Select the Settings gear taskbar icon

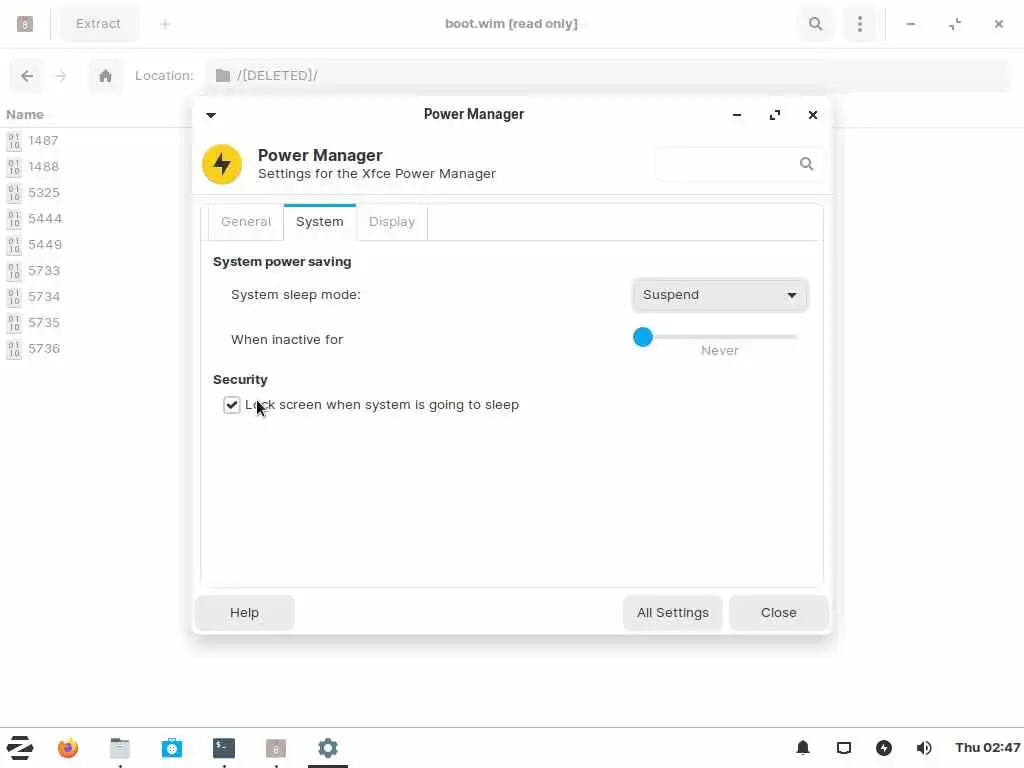[x=328, y=748]
